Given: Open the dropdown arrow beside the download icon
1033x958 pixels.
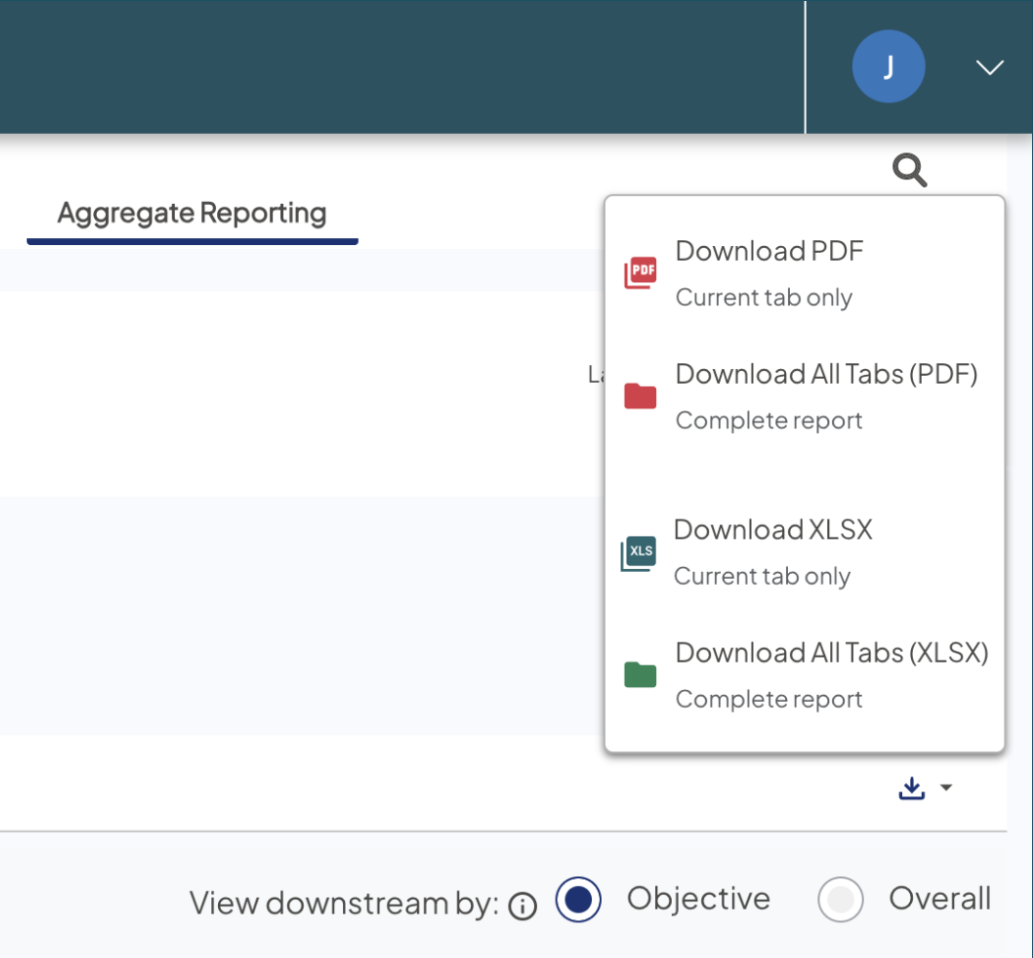Looking at the screenshot, I should pos(946,789).
